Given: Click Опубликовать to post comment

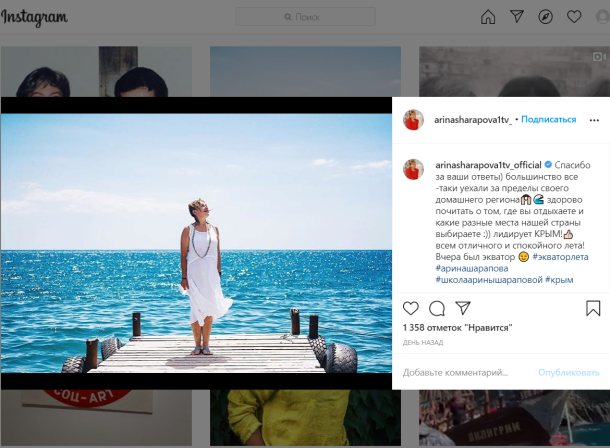Looking at the screenshot, I should pyautogui.click(x=568, y=373).
